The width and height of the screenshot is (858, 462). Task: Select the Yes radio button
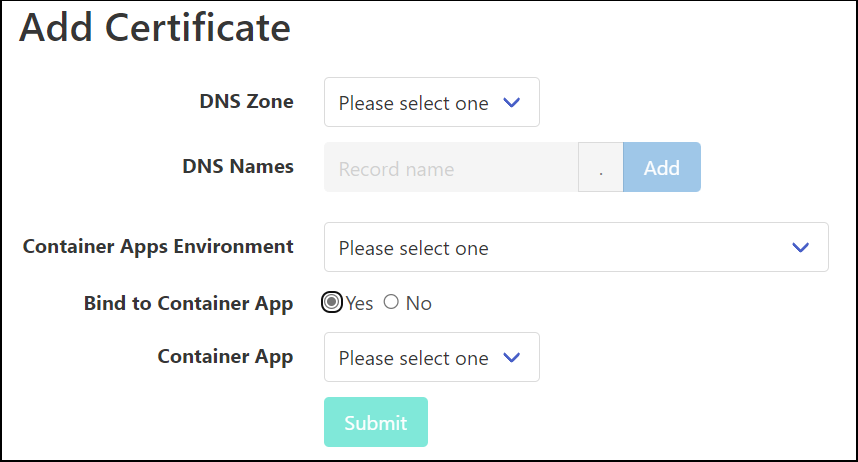click(x=332, y=302)
